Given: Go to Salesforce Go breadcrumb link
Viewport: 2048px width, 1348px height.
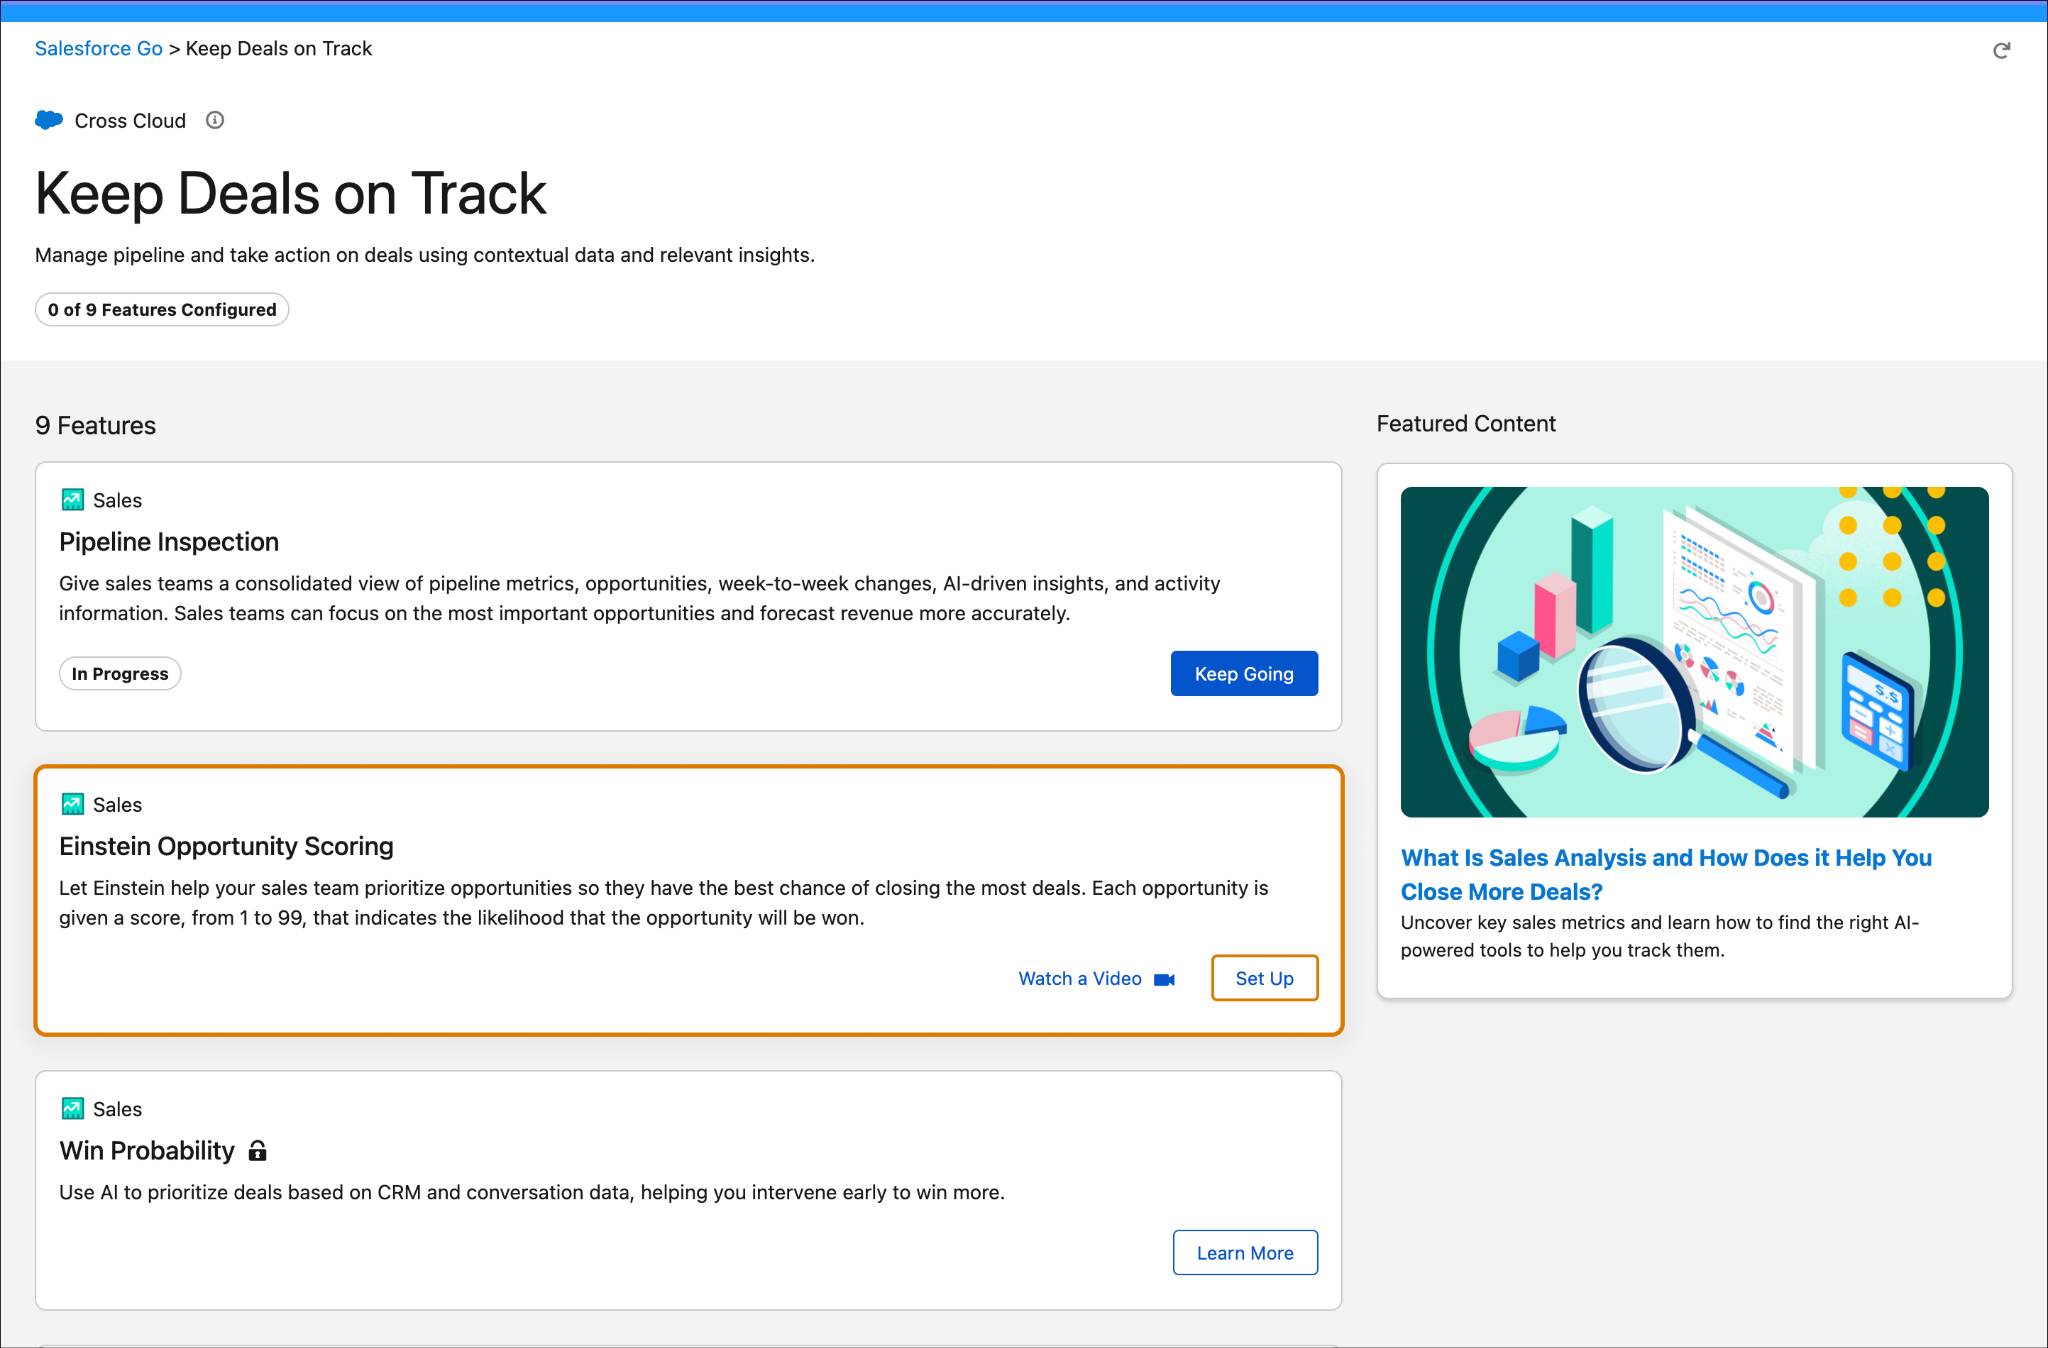Looking at the screenshot, I should point(99,48).
